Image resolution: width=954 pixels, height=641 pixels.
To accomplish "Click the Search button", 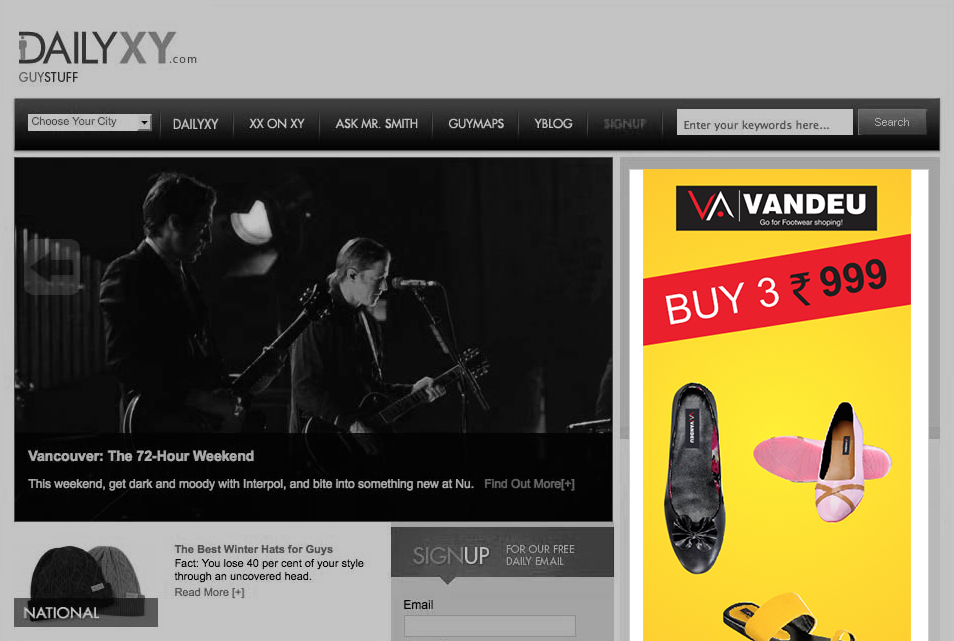I will [x=892, y=122].
